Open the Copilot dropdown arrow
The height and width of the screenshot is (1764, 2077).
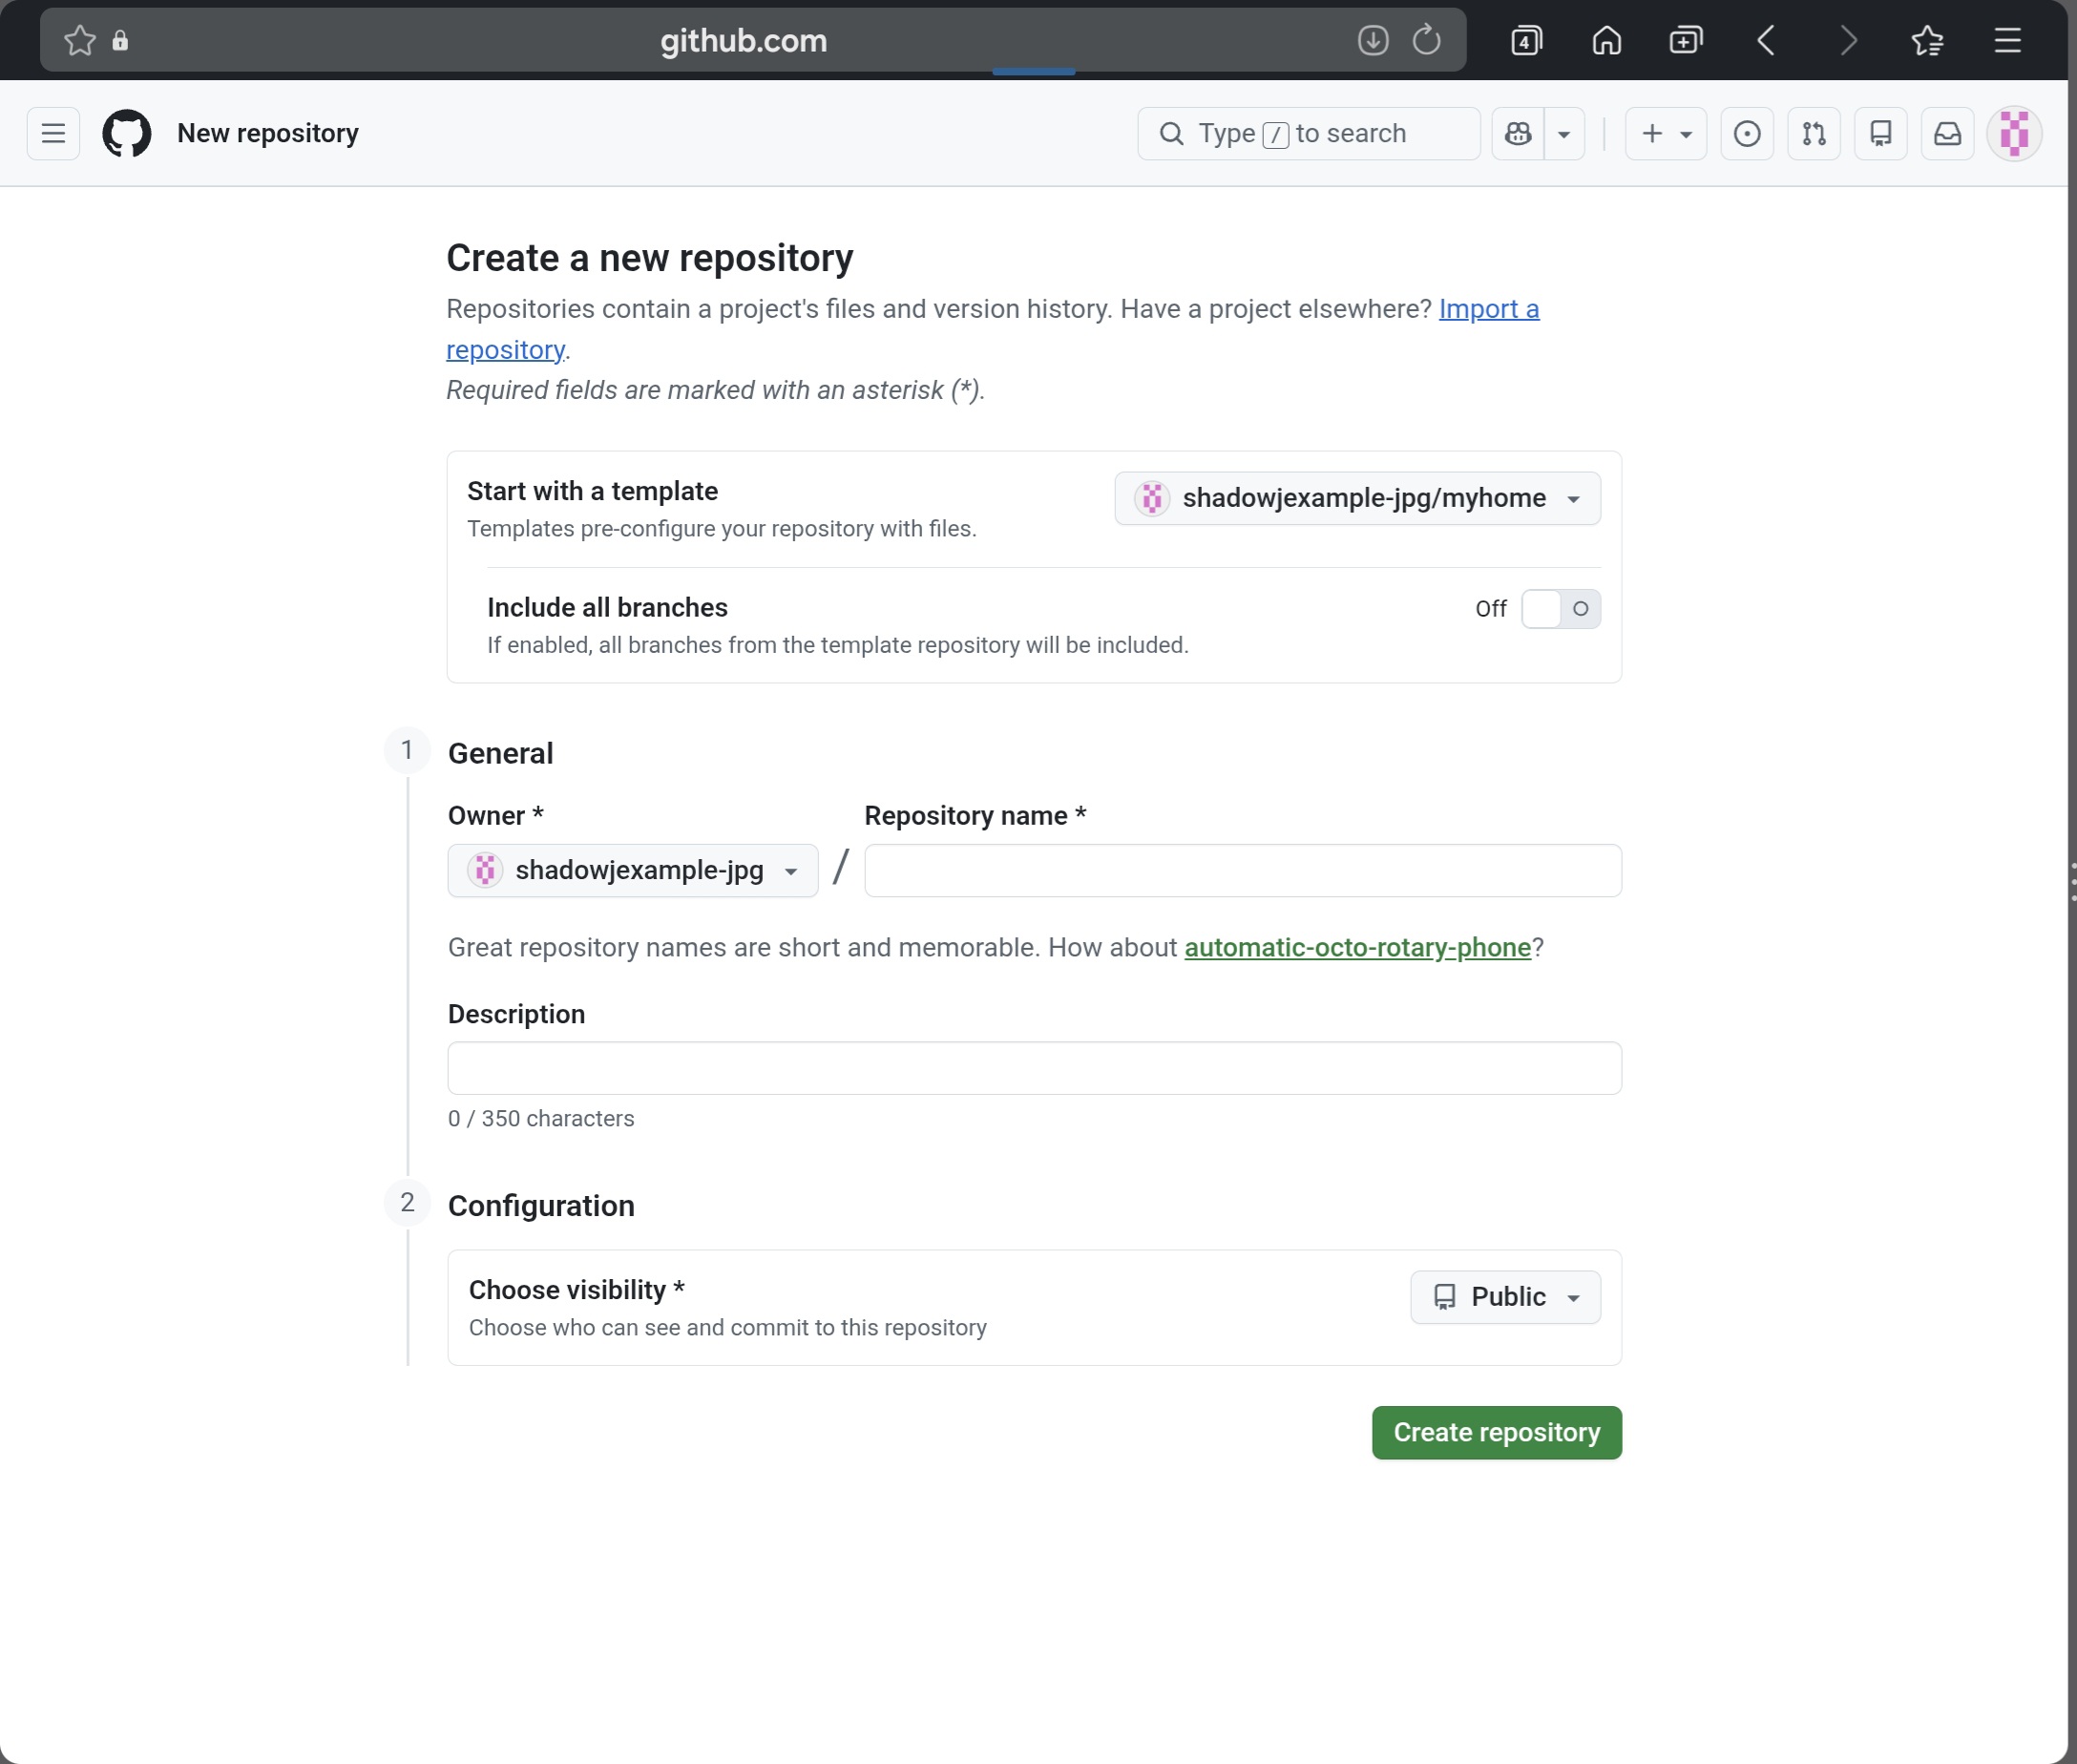[1564, 133]
